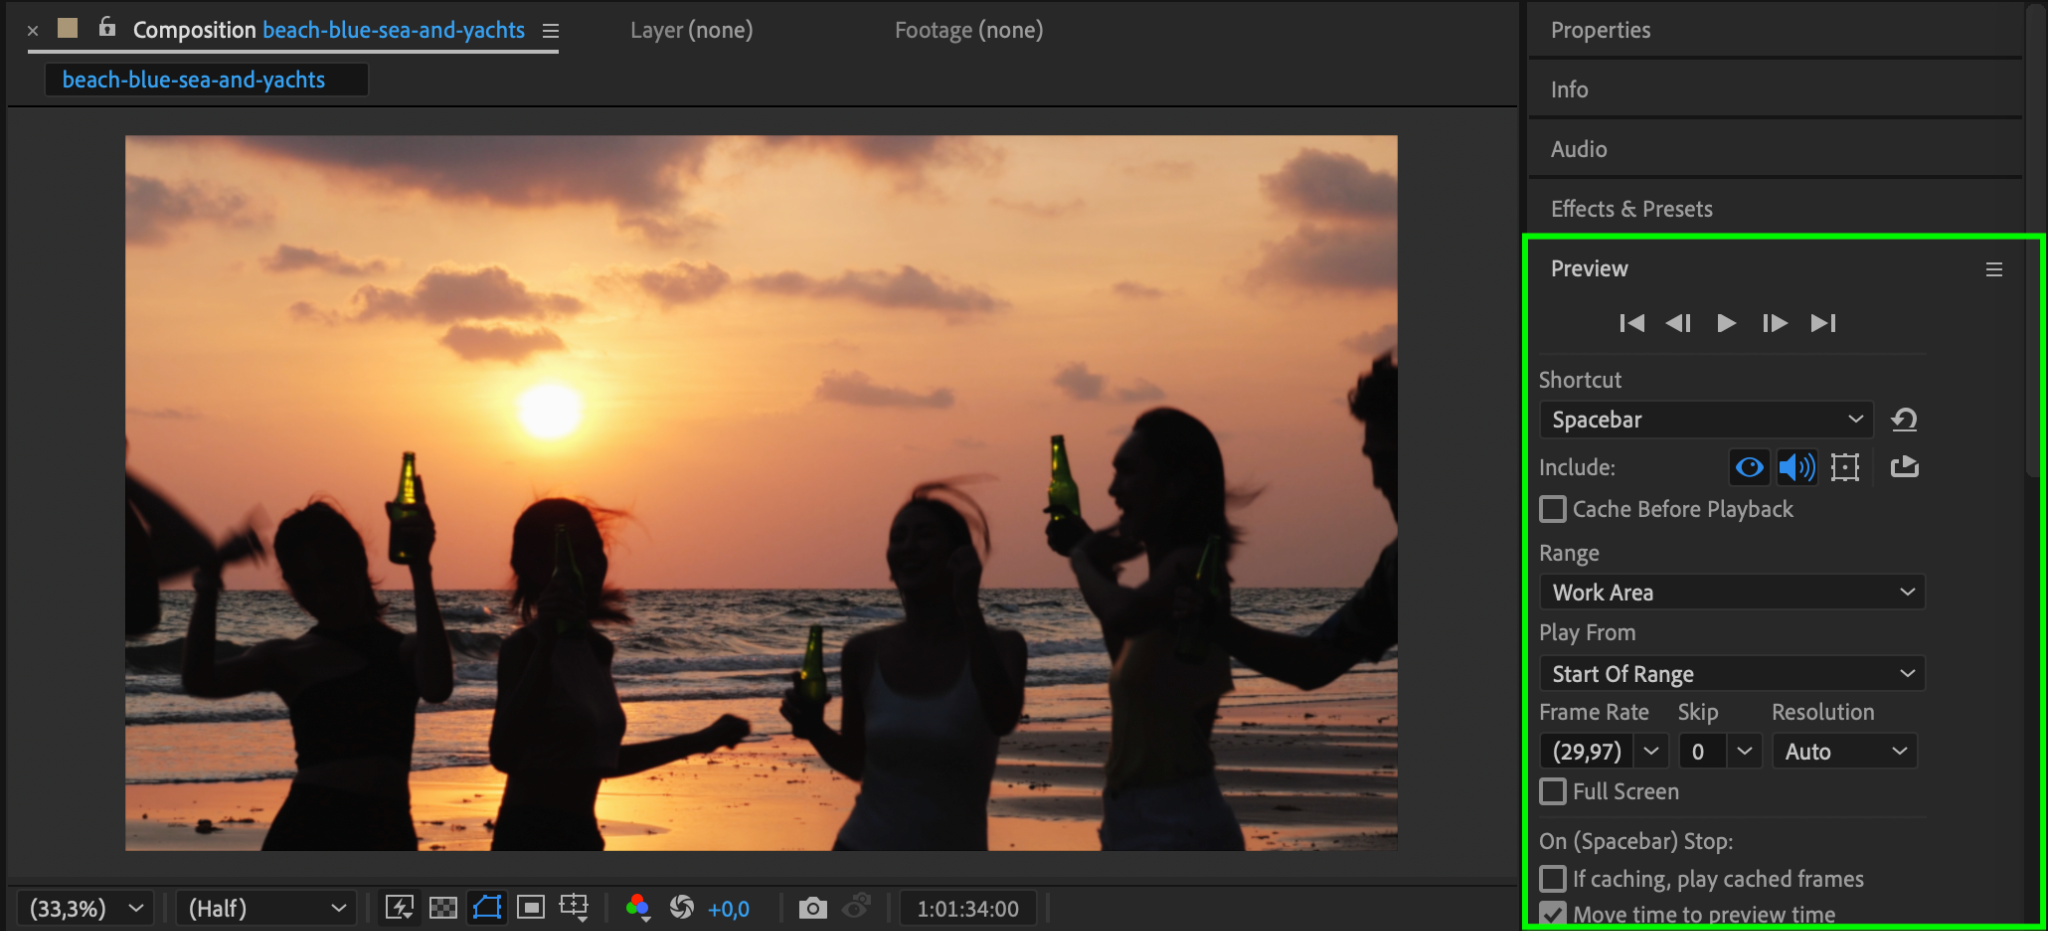2048x931 pixels.
Task: Click the current timecode 1:01:34:00
Action: click(967, 908)
